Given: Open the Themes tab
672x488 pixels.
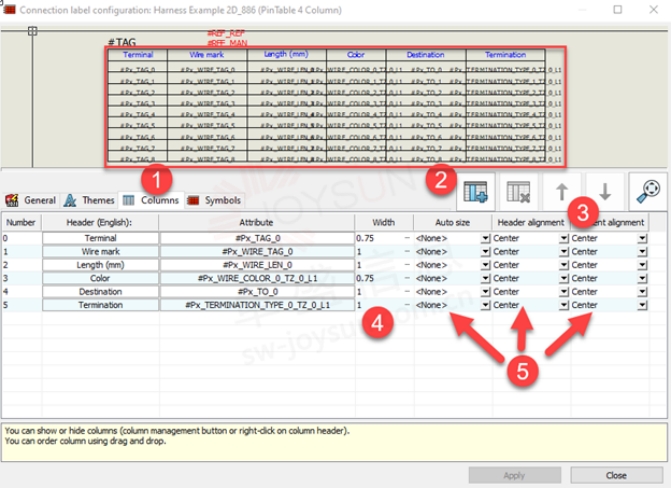Looking at the screenshot, I should [89, 200].
